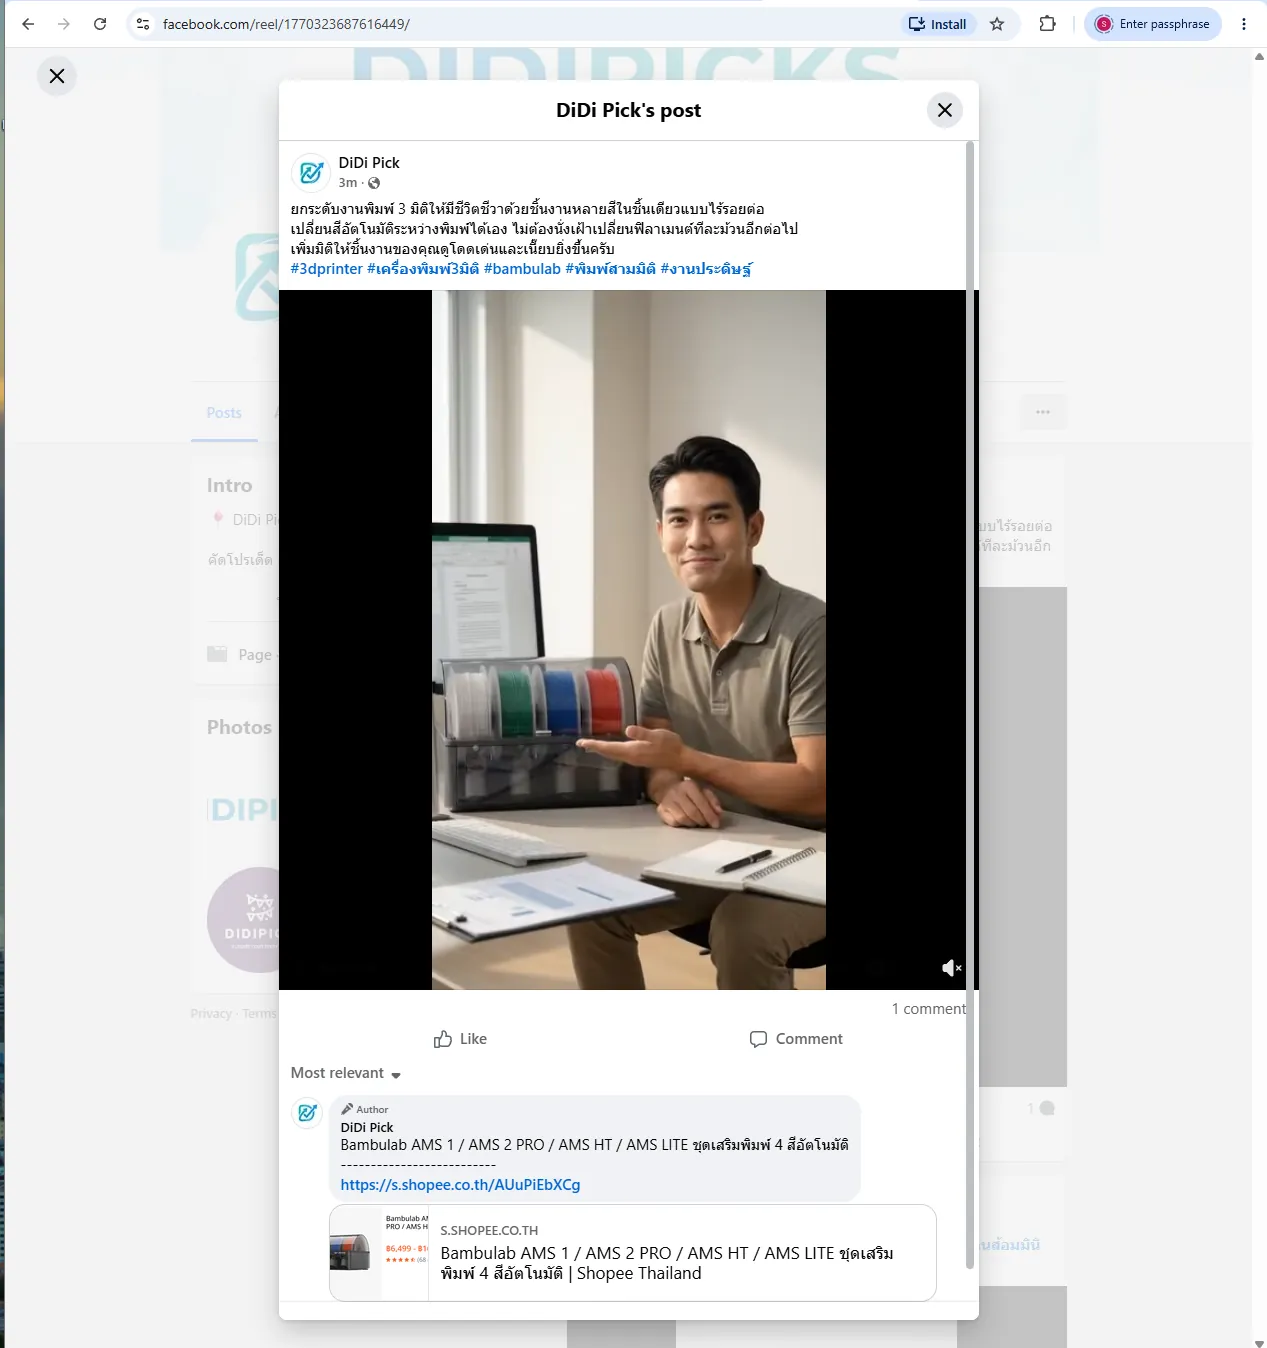1267x1348 pixels.
Task: Open the #bambulab hashtag
Action: tap(522, 269)
